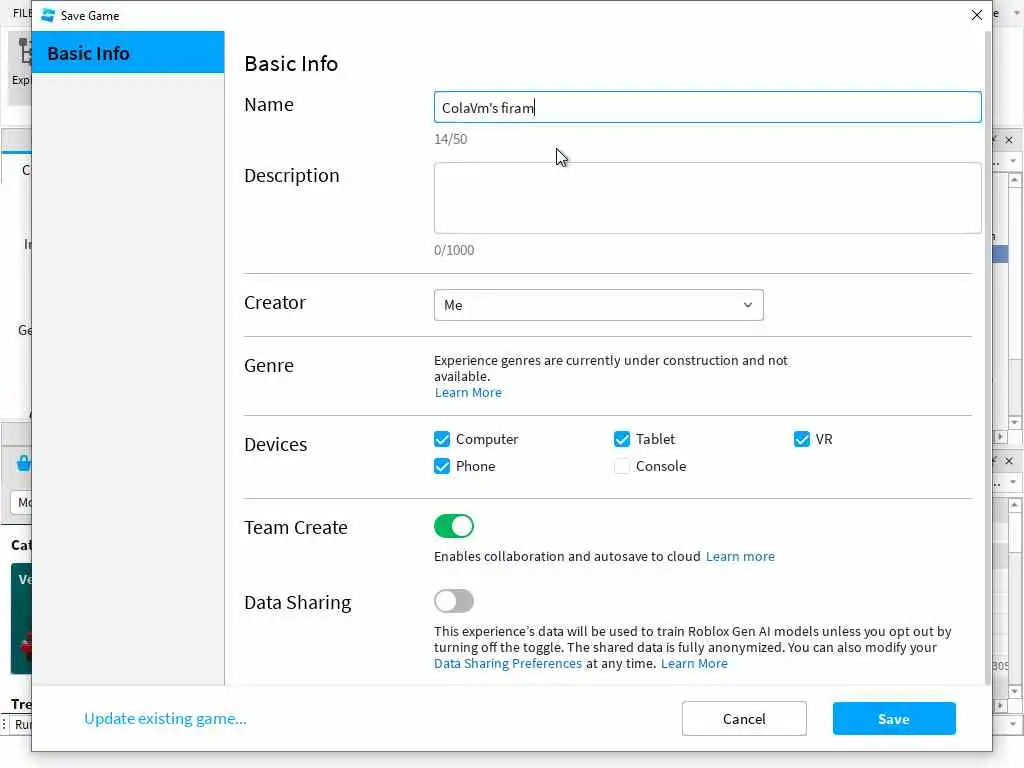Turn on the Data Sharing toggle
1024x768 pixels.
tap(454, 601)
